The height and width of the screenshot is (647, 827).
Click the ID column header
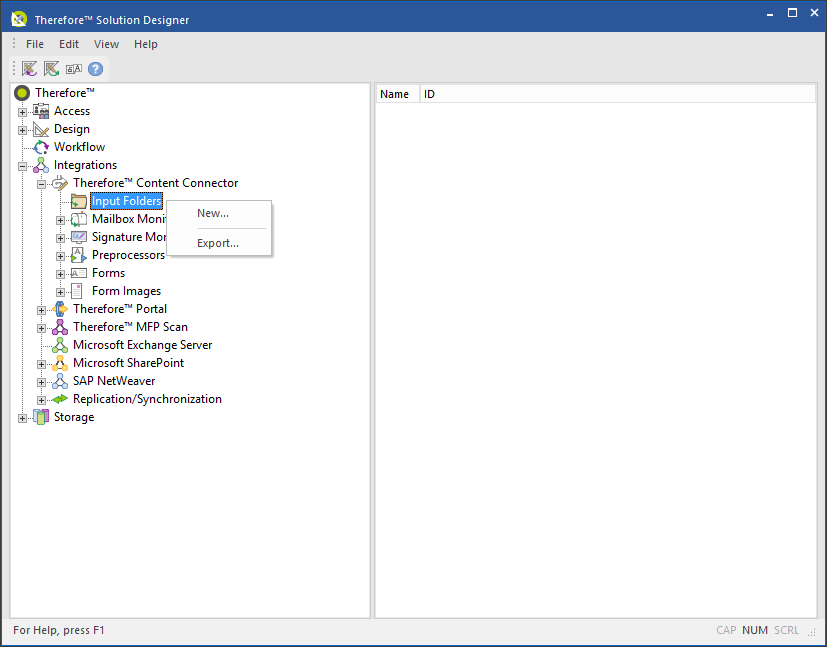pos(428,93)
